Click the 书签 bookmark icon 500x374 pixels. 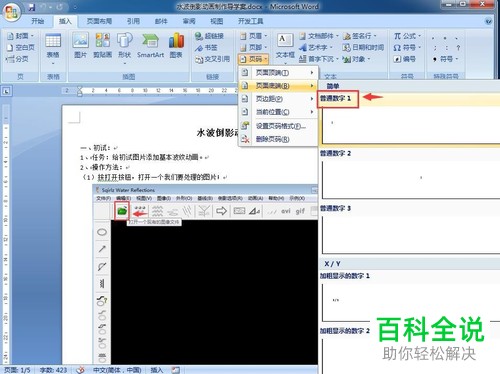pos(206,48)
